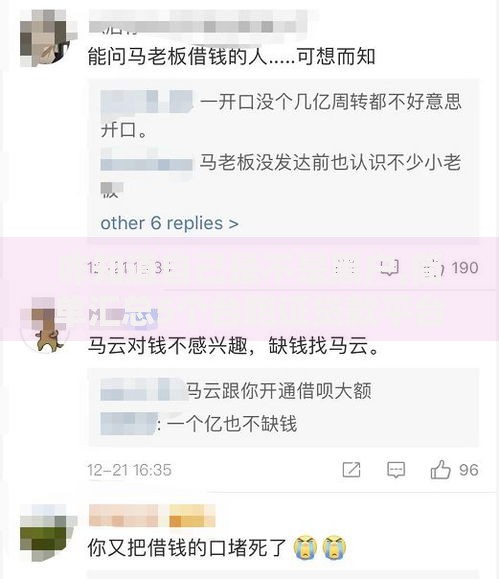Select comment 马云对钱不感兴趣，缺钱找马云
Image resolution: width=499 pixels, height=579 pixels.
tap(233, 346)
